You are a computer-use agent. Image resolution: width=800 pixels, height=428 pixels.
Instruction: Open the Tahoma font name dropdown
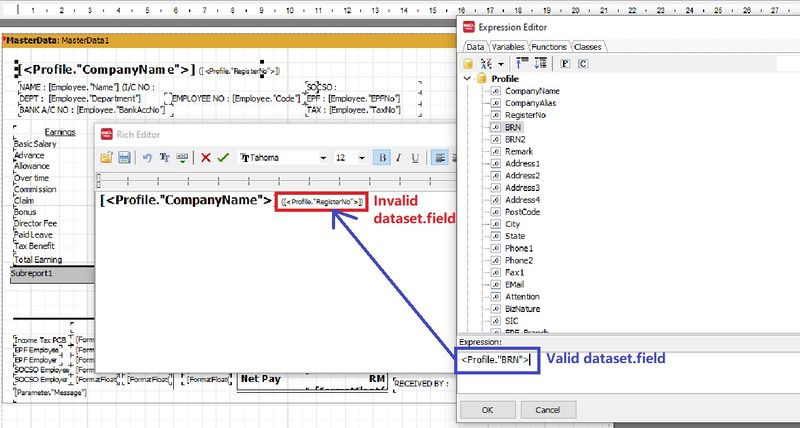pyautogui.click(x=323, y=158)
